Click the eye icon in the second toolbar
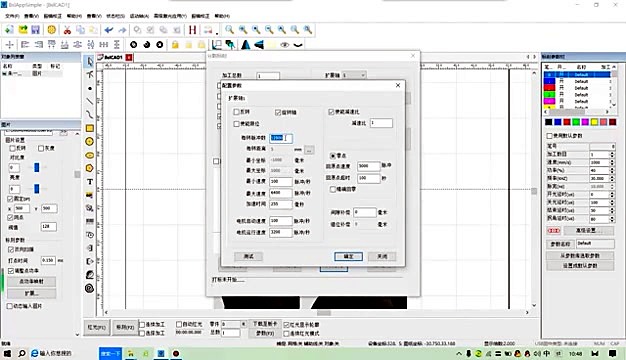This screenshot has height=360, width=626. 285,45
